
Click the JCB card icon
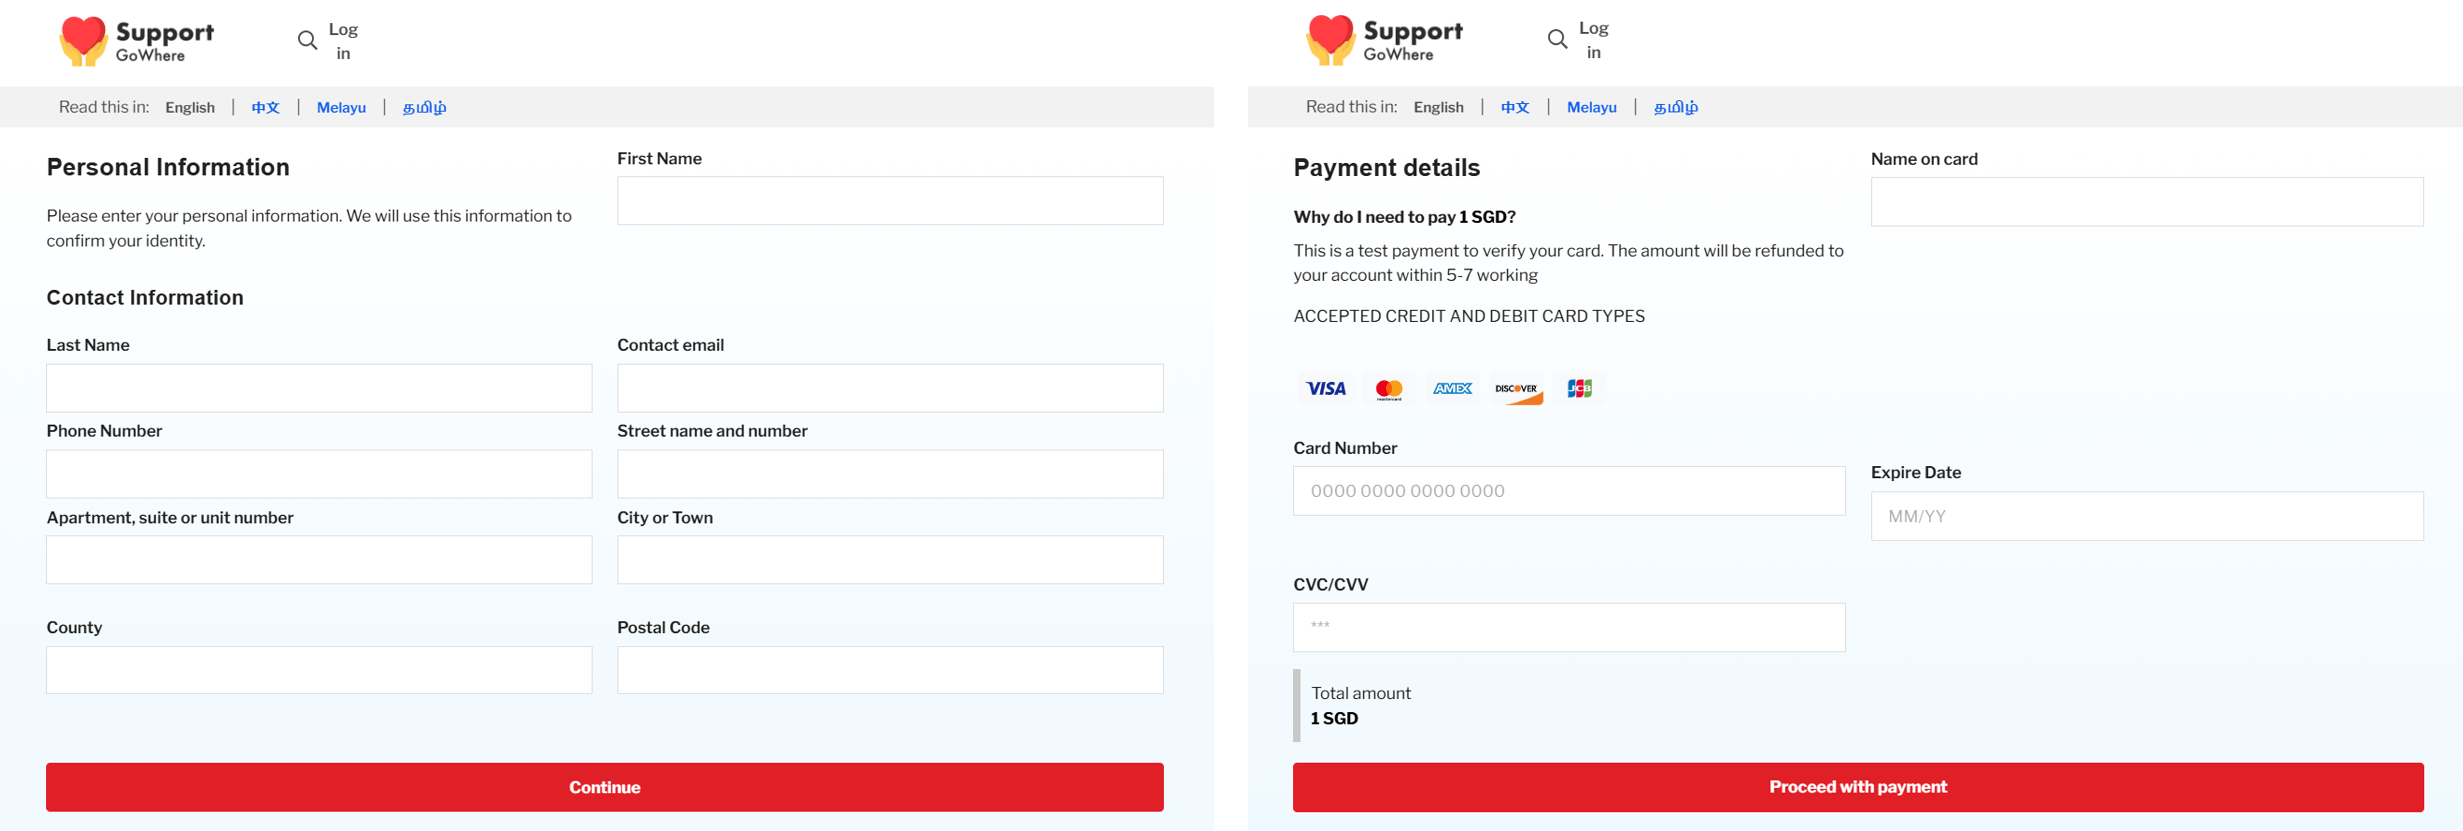(1579, 389)
